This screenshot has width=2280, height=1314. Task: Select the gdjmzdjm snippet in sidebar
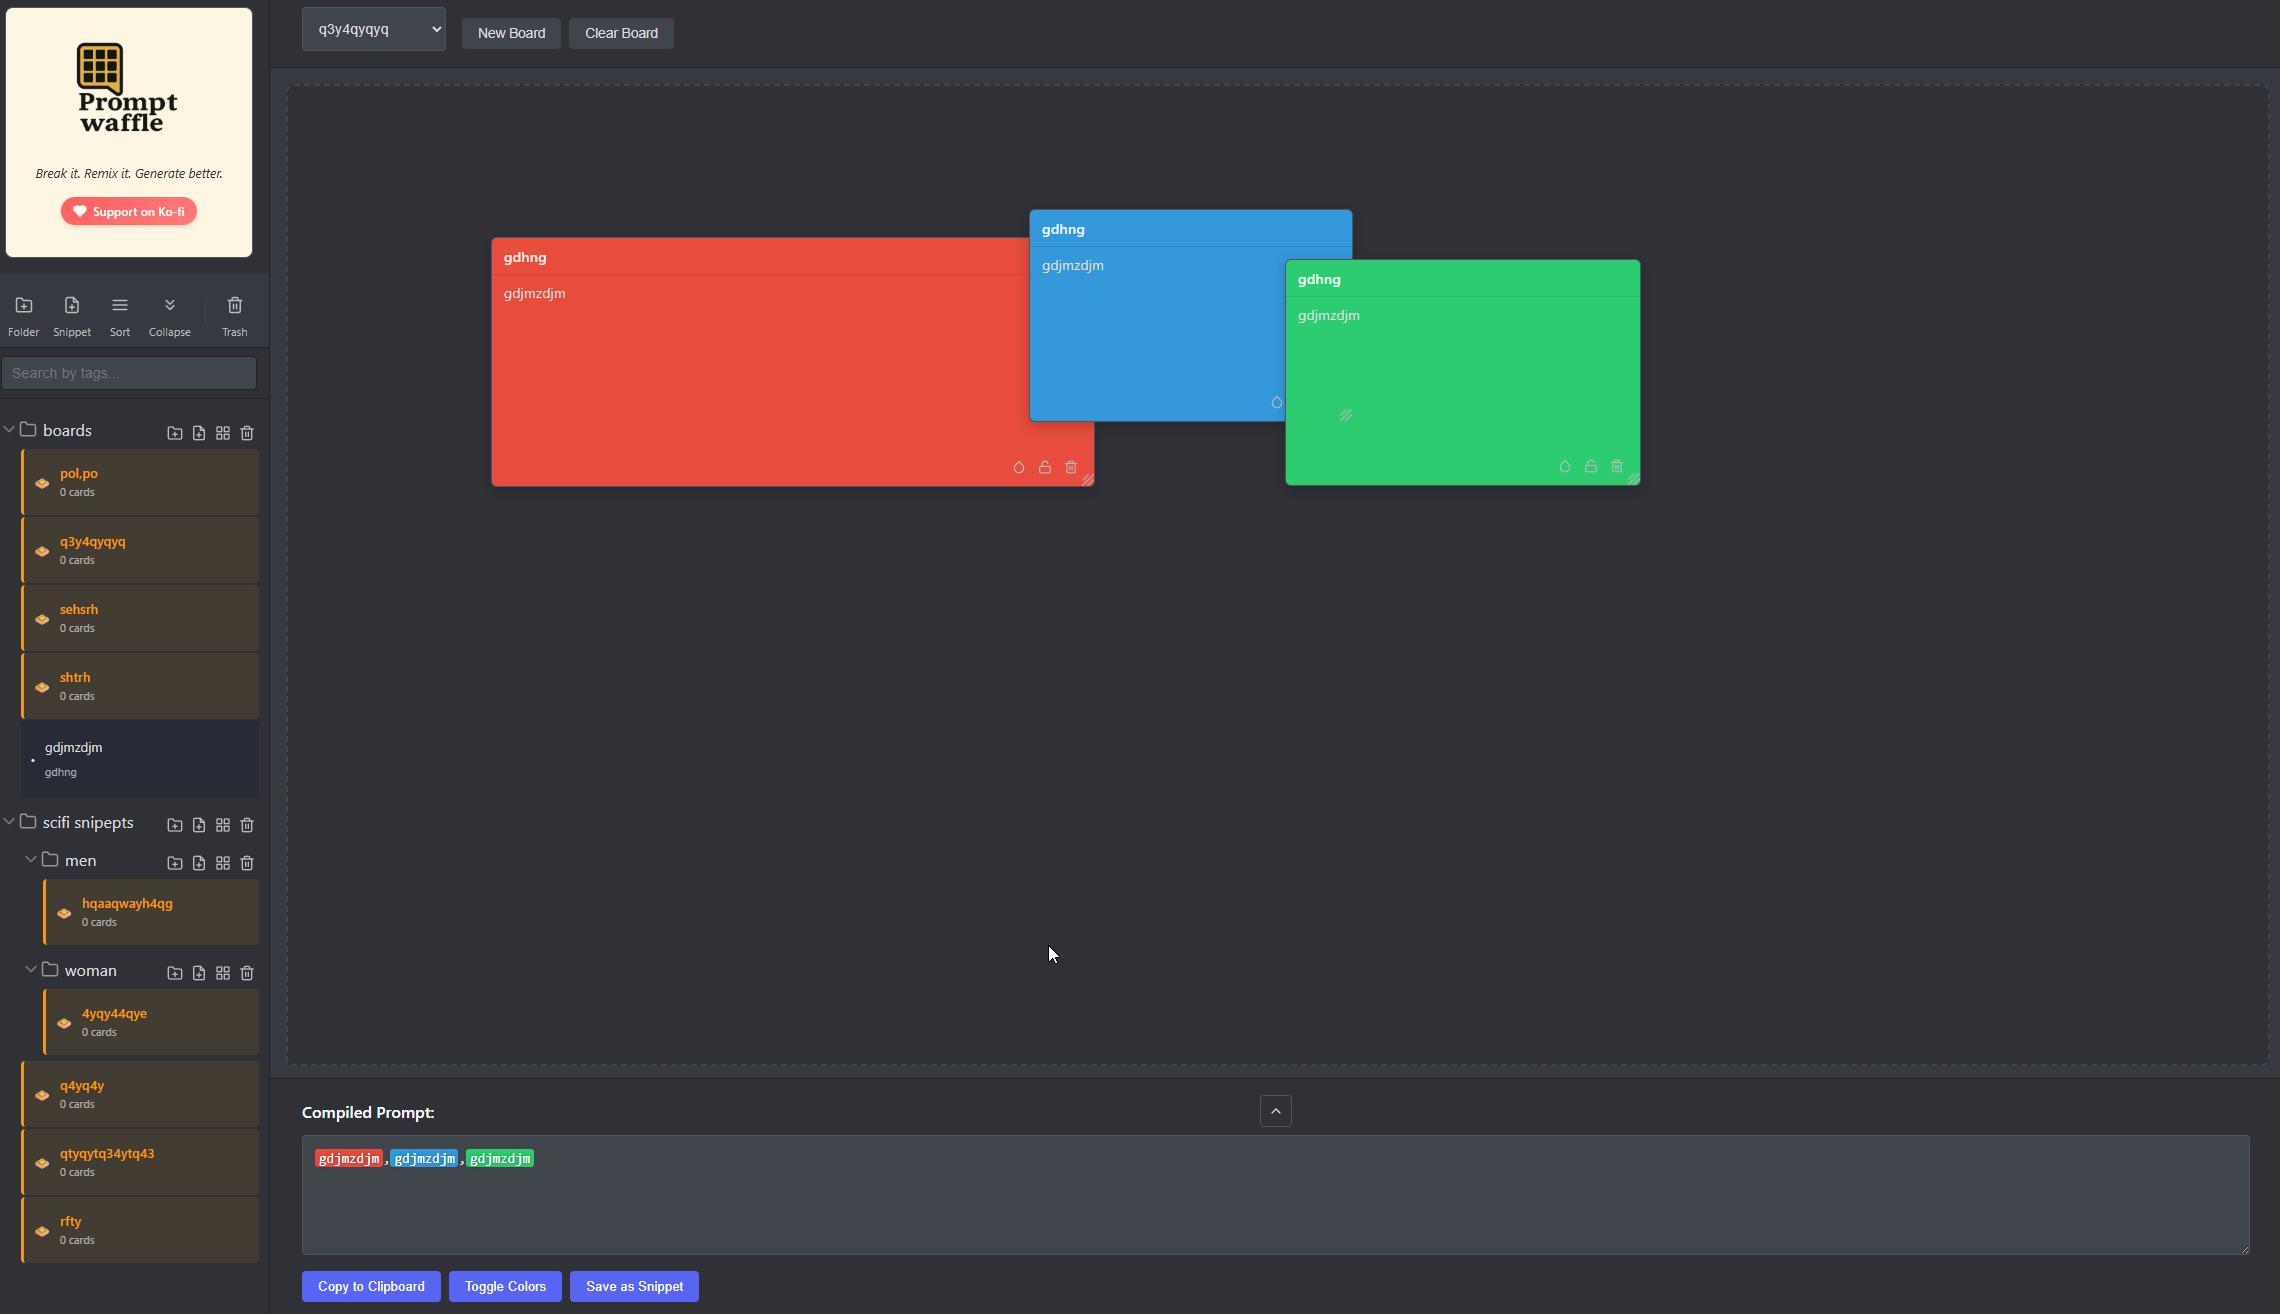(140, 759)
